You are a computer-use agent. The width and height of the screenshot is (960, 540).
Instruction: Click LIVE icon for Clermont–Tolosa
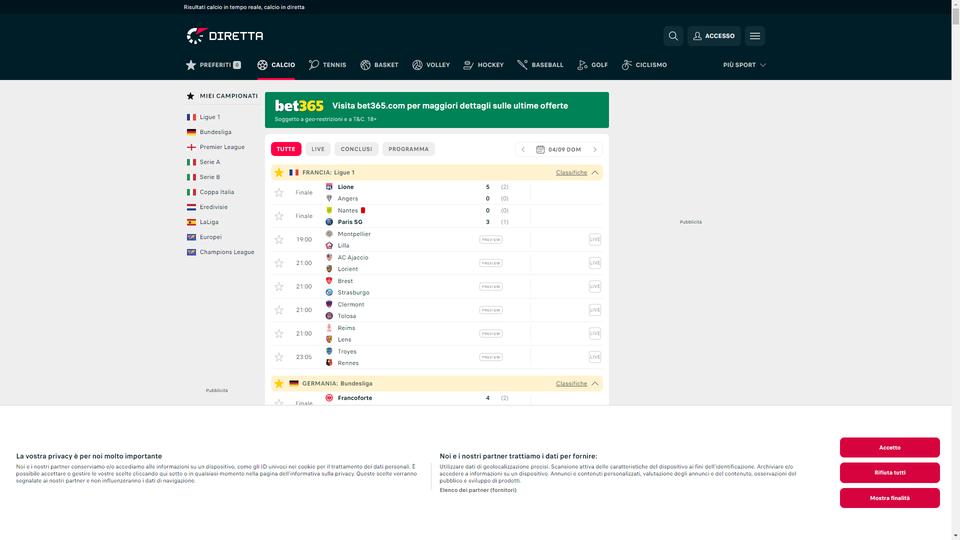click(x=594, y=310)
